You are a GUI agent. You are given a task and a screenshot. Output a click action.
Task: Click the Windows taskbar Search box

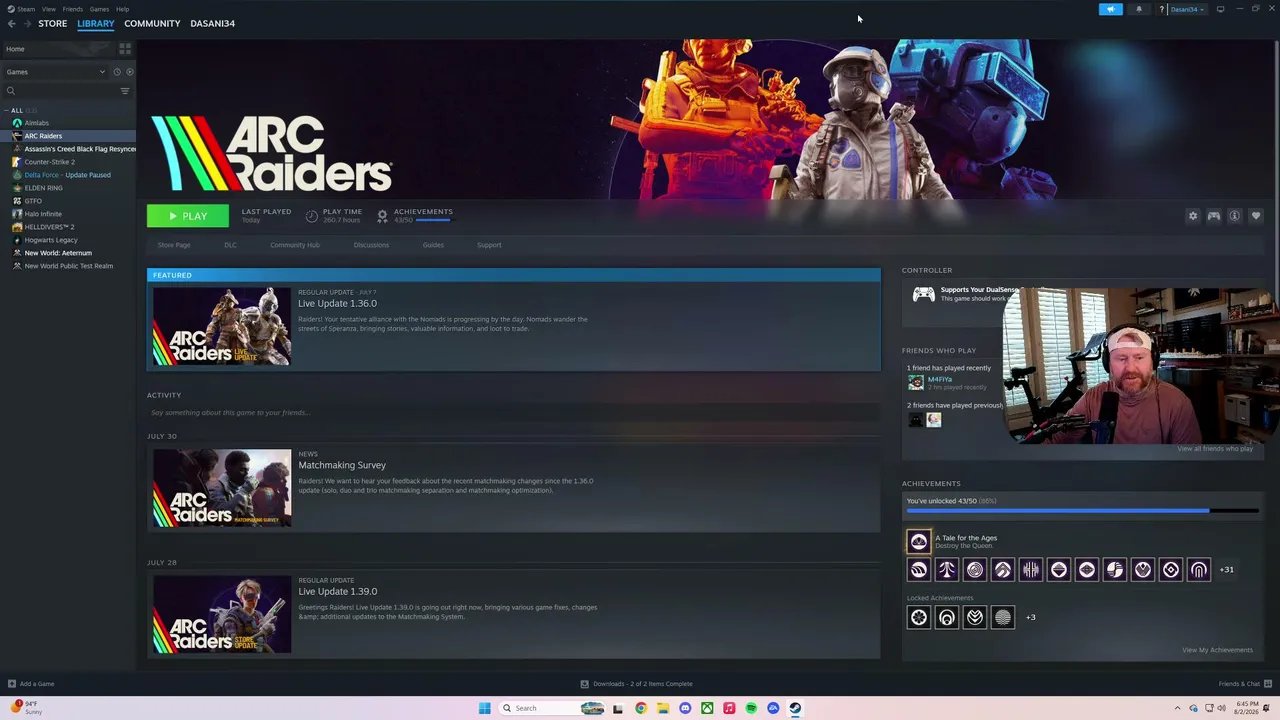[x=550, y=708]
